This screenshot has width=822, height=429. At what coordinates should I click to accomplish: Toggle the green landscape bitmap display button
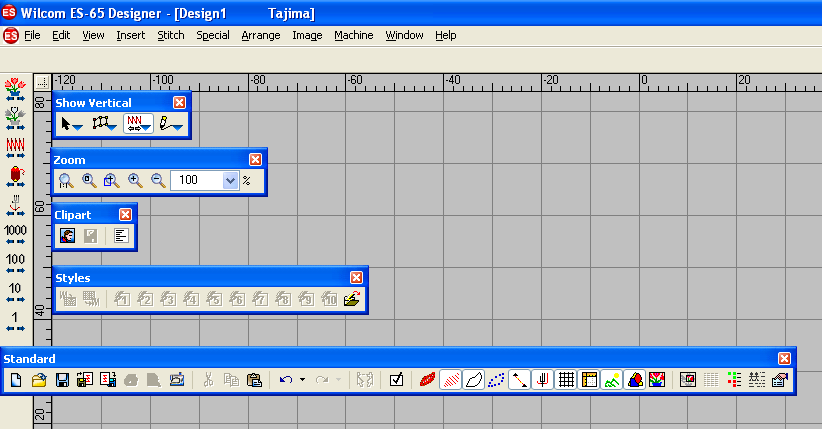coord(612,380)
